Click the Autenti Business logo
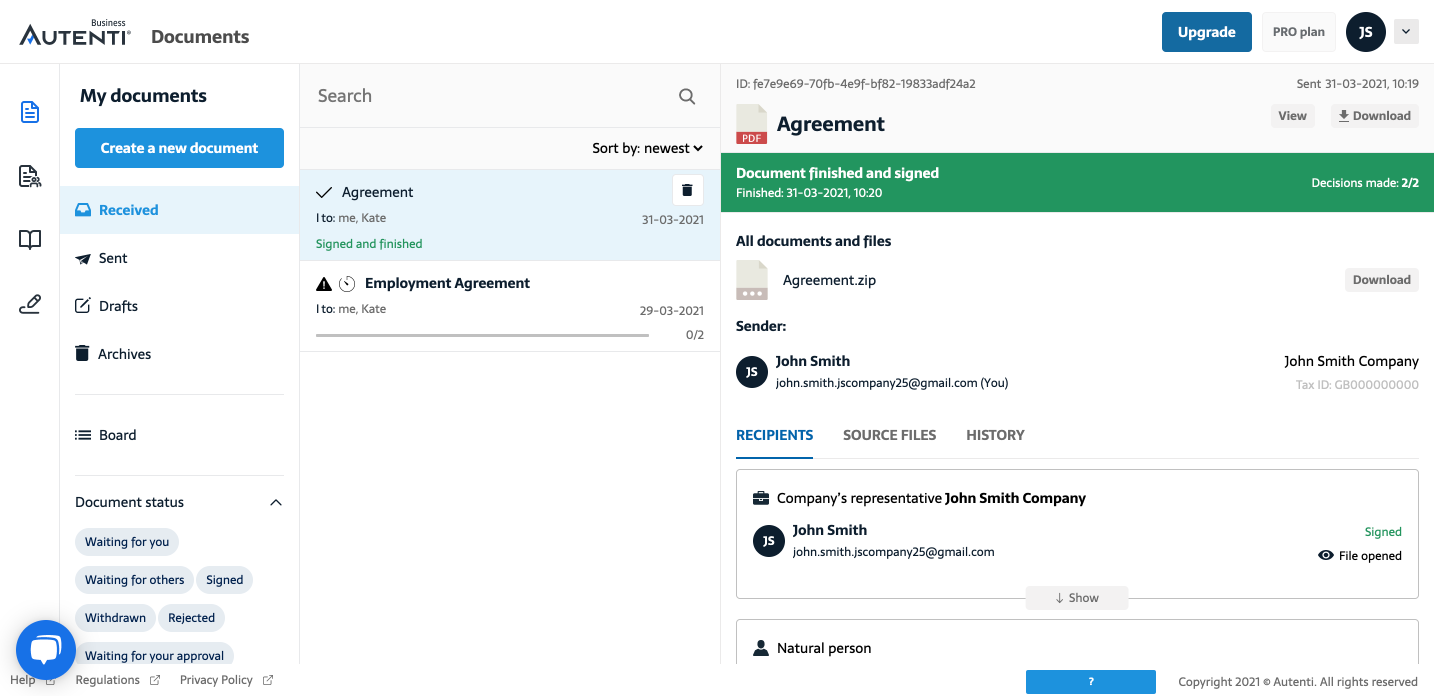 tap(75, 33)
